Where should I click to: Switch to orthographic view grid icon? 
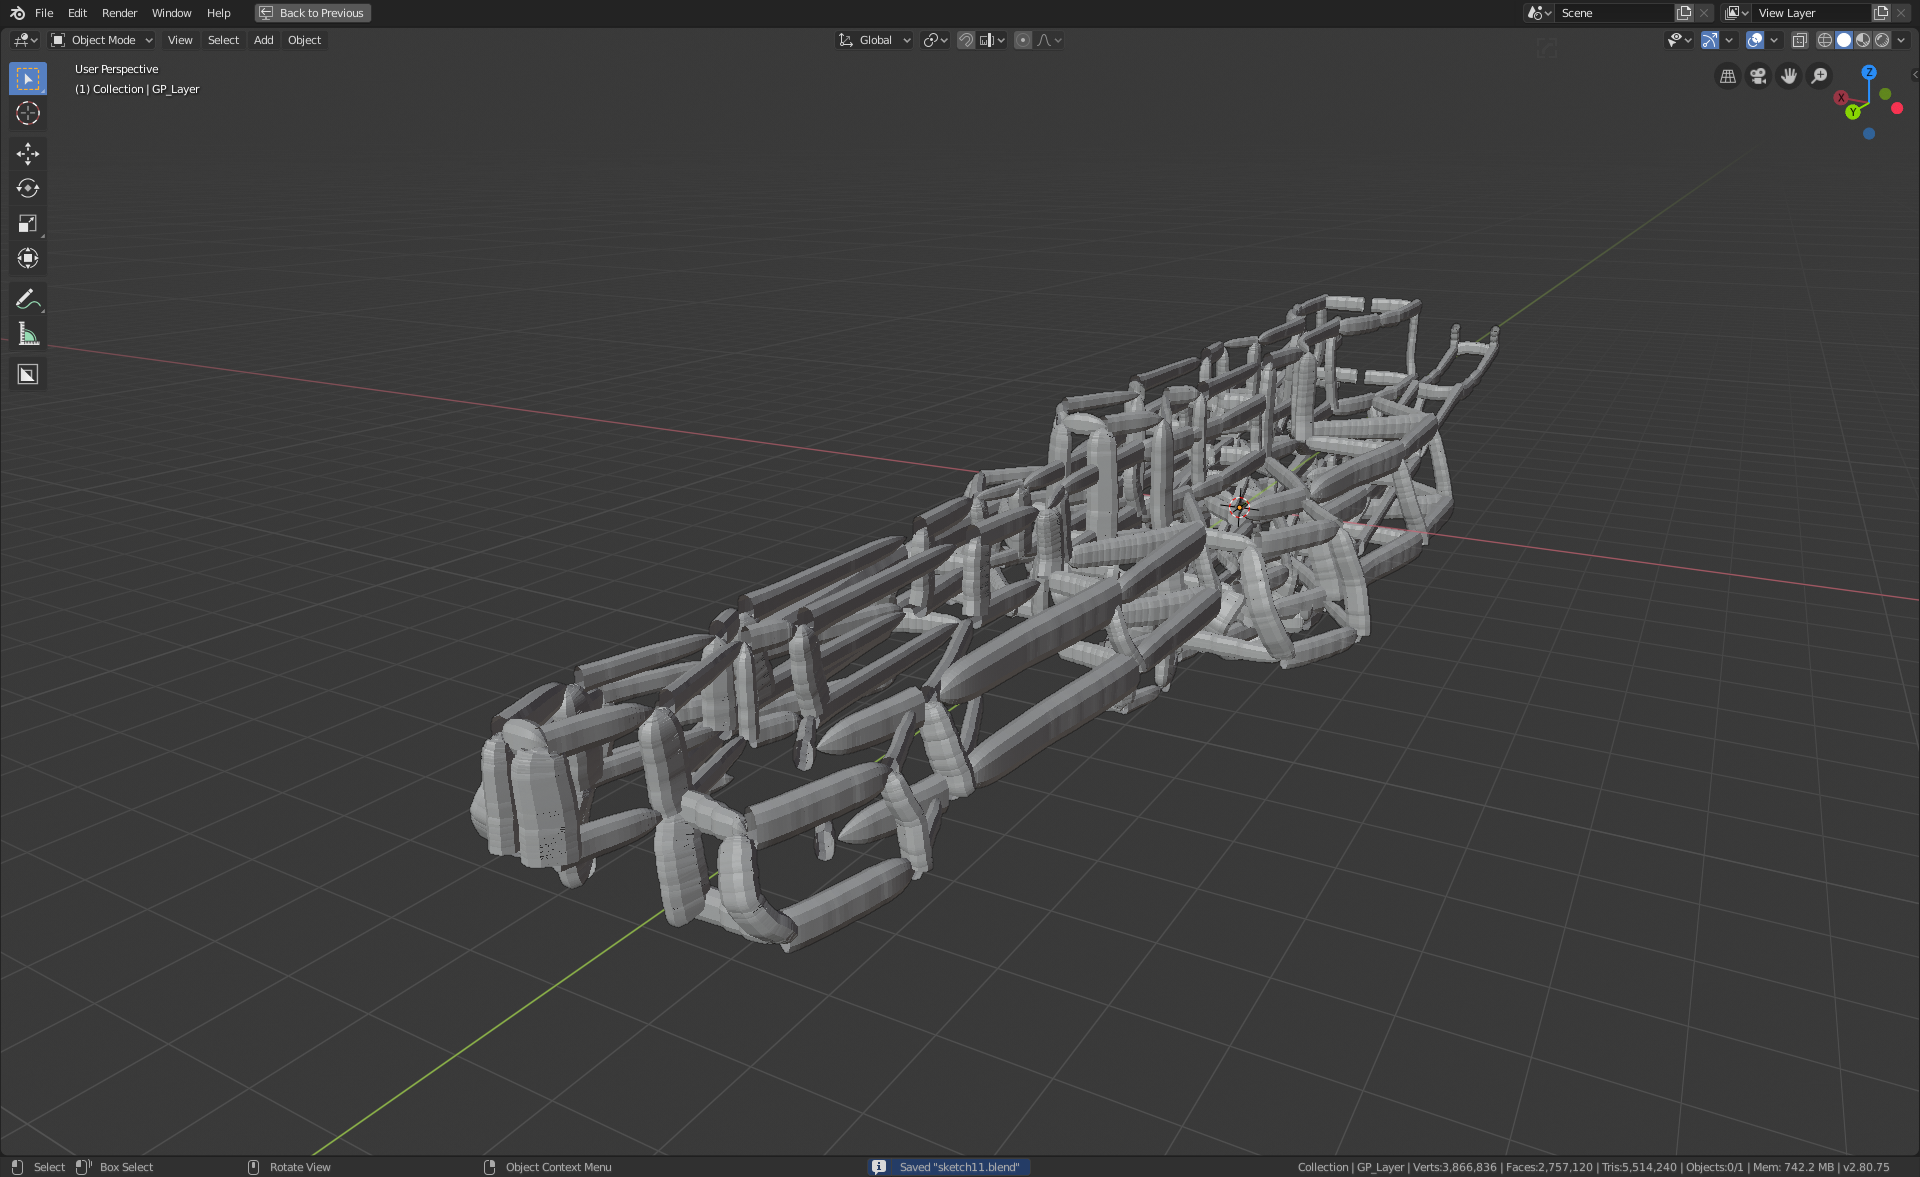pyautogui.click(x=1727, y=76)
